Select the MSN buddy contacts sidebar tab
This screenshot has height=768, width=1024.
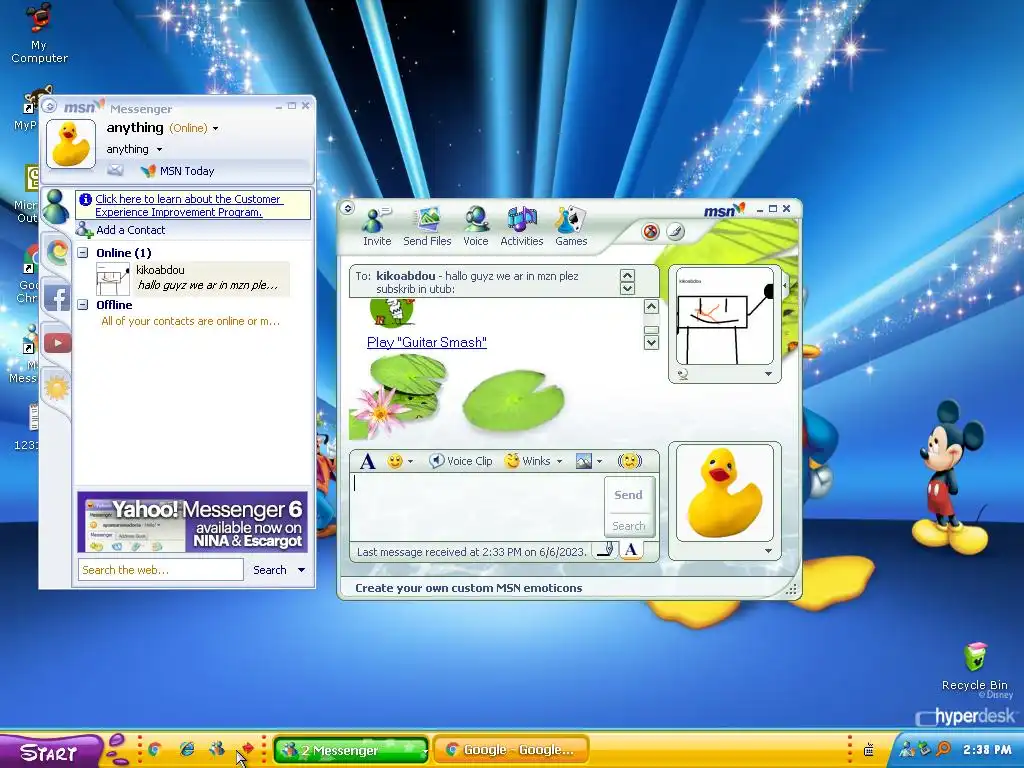(56, 206)
